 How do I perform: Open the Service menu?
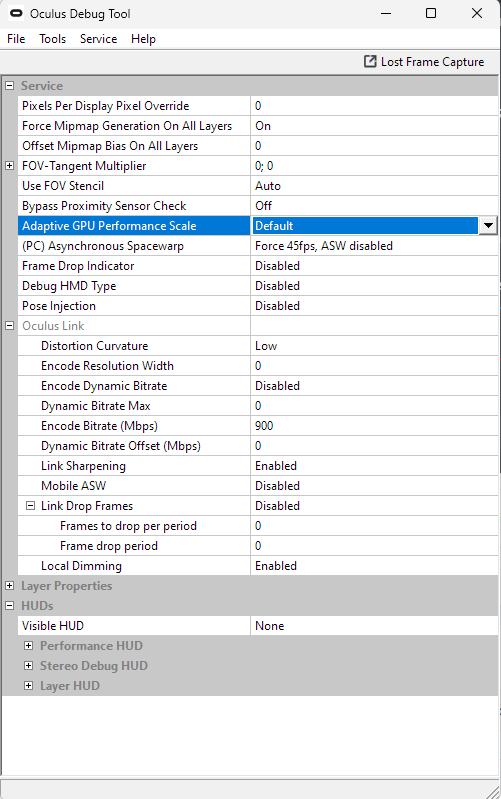click(x=98, y=39)
